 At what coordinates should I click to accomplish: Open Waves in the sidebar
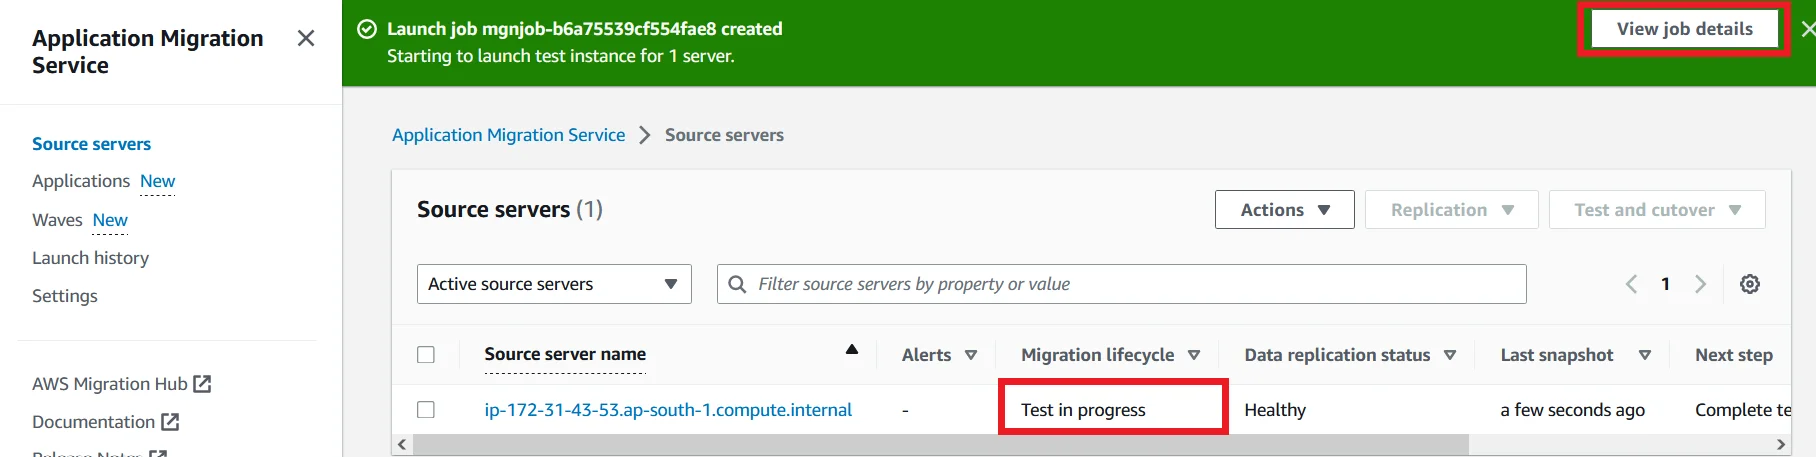point(57,219)
